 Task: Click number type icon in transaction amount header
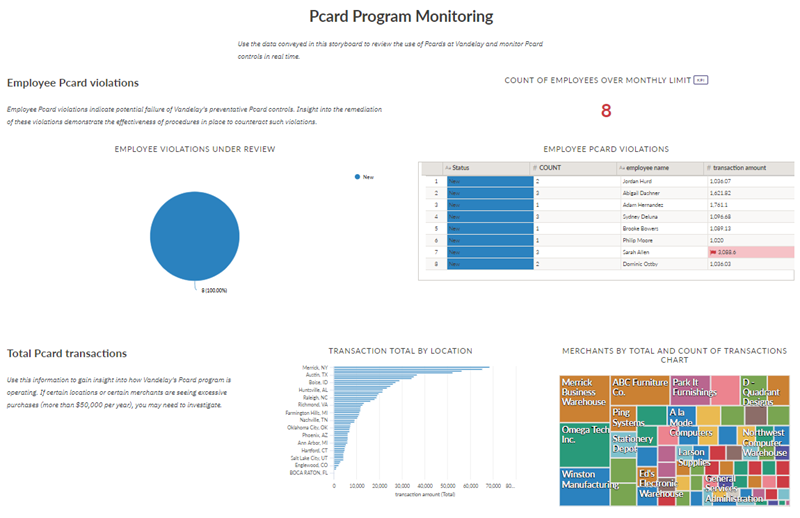tap(708, 167)
